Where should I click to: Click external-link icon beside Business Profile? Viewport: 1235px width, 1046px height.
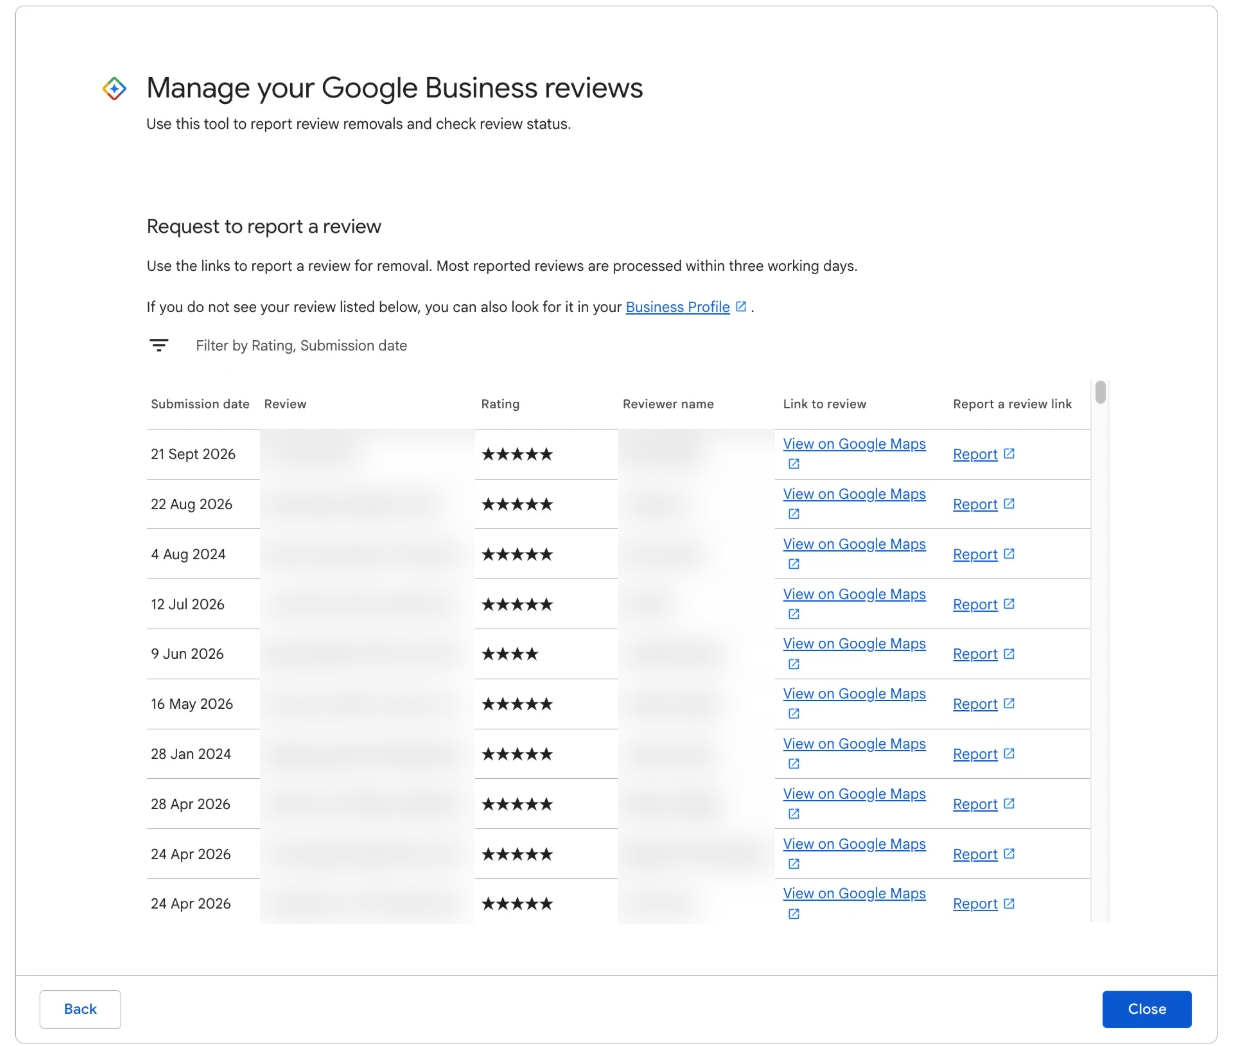[x=741, y=307]
